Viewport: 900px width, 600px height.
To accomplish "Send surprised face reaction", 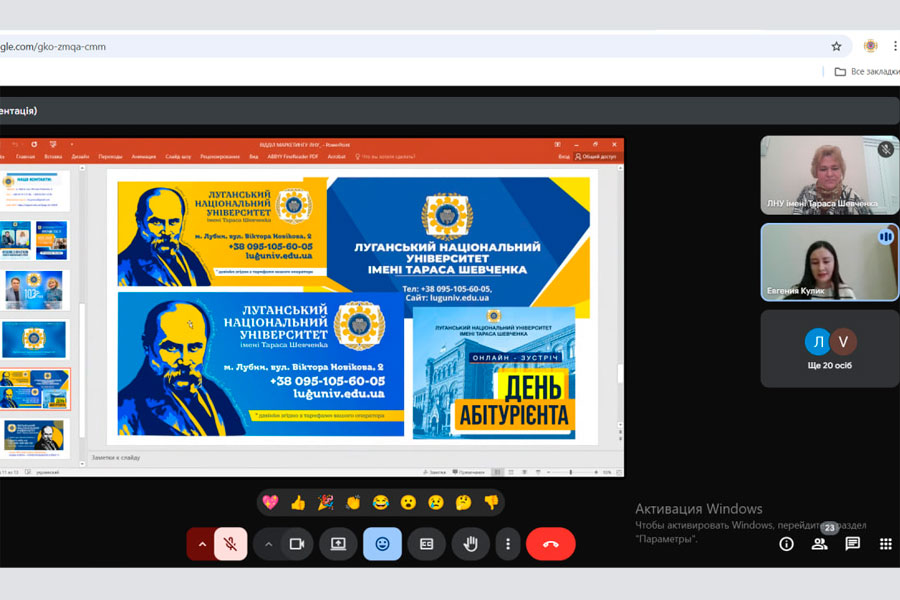I will 408,502.
